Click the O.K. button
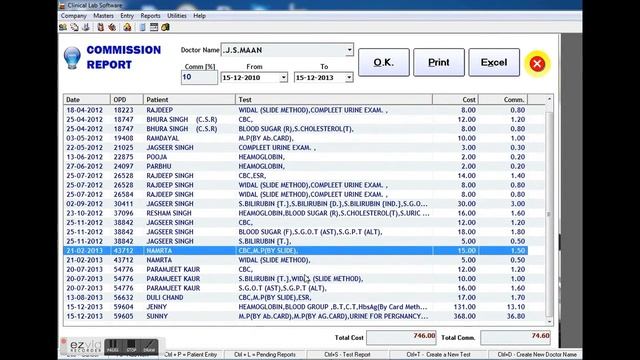 (384, 62)
